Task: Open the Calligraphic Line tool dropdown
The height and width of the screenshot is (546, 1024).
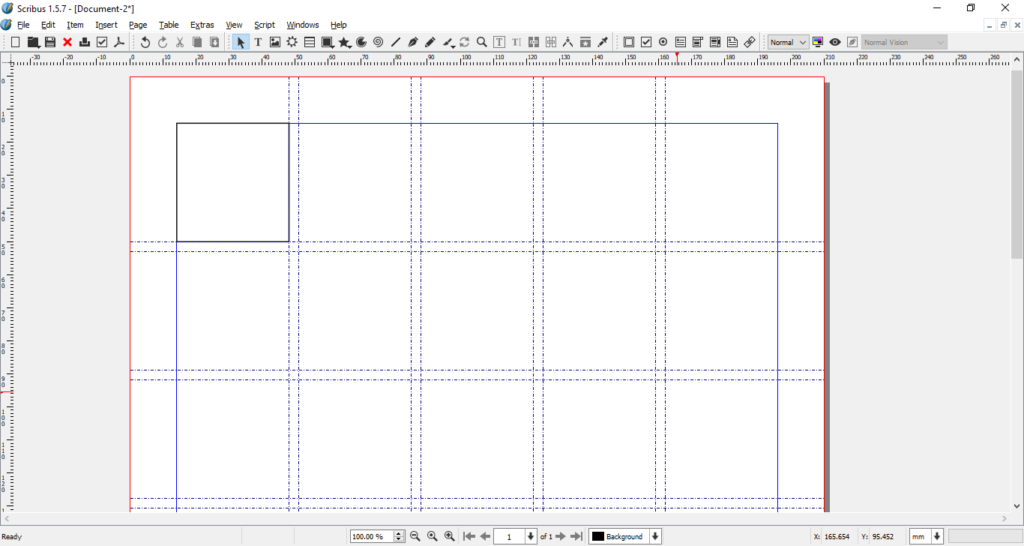Action: [x=448, y=42]
